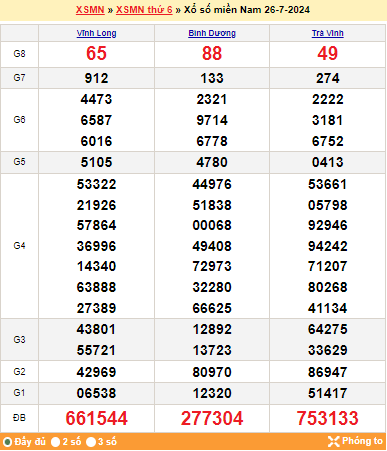Open the Bình Dương province link

212,33
